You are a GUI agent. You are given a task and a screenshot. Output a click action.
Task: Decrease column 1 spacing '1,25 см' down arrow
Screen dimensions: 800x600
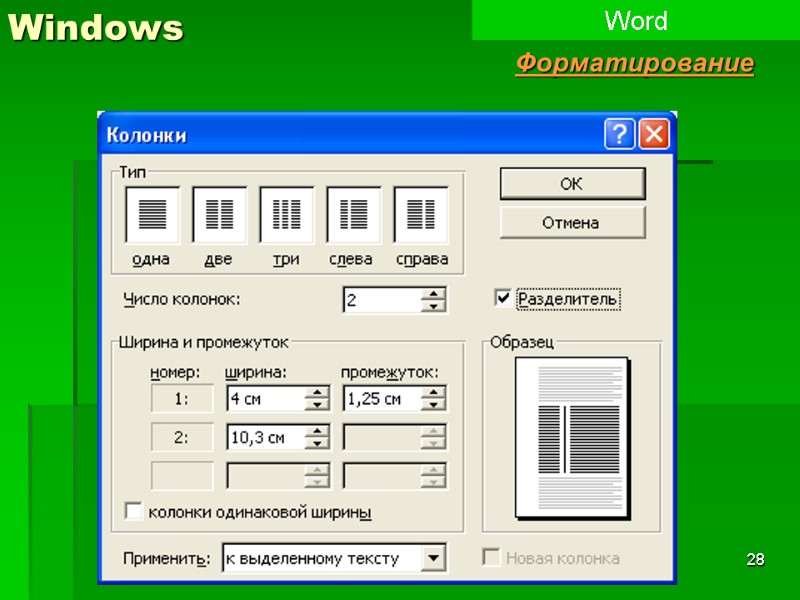433,405
